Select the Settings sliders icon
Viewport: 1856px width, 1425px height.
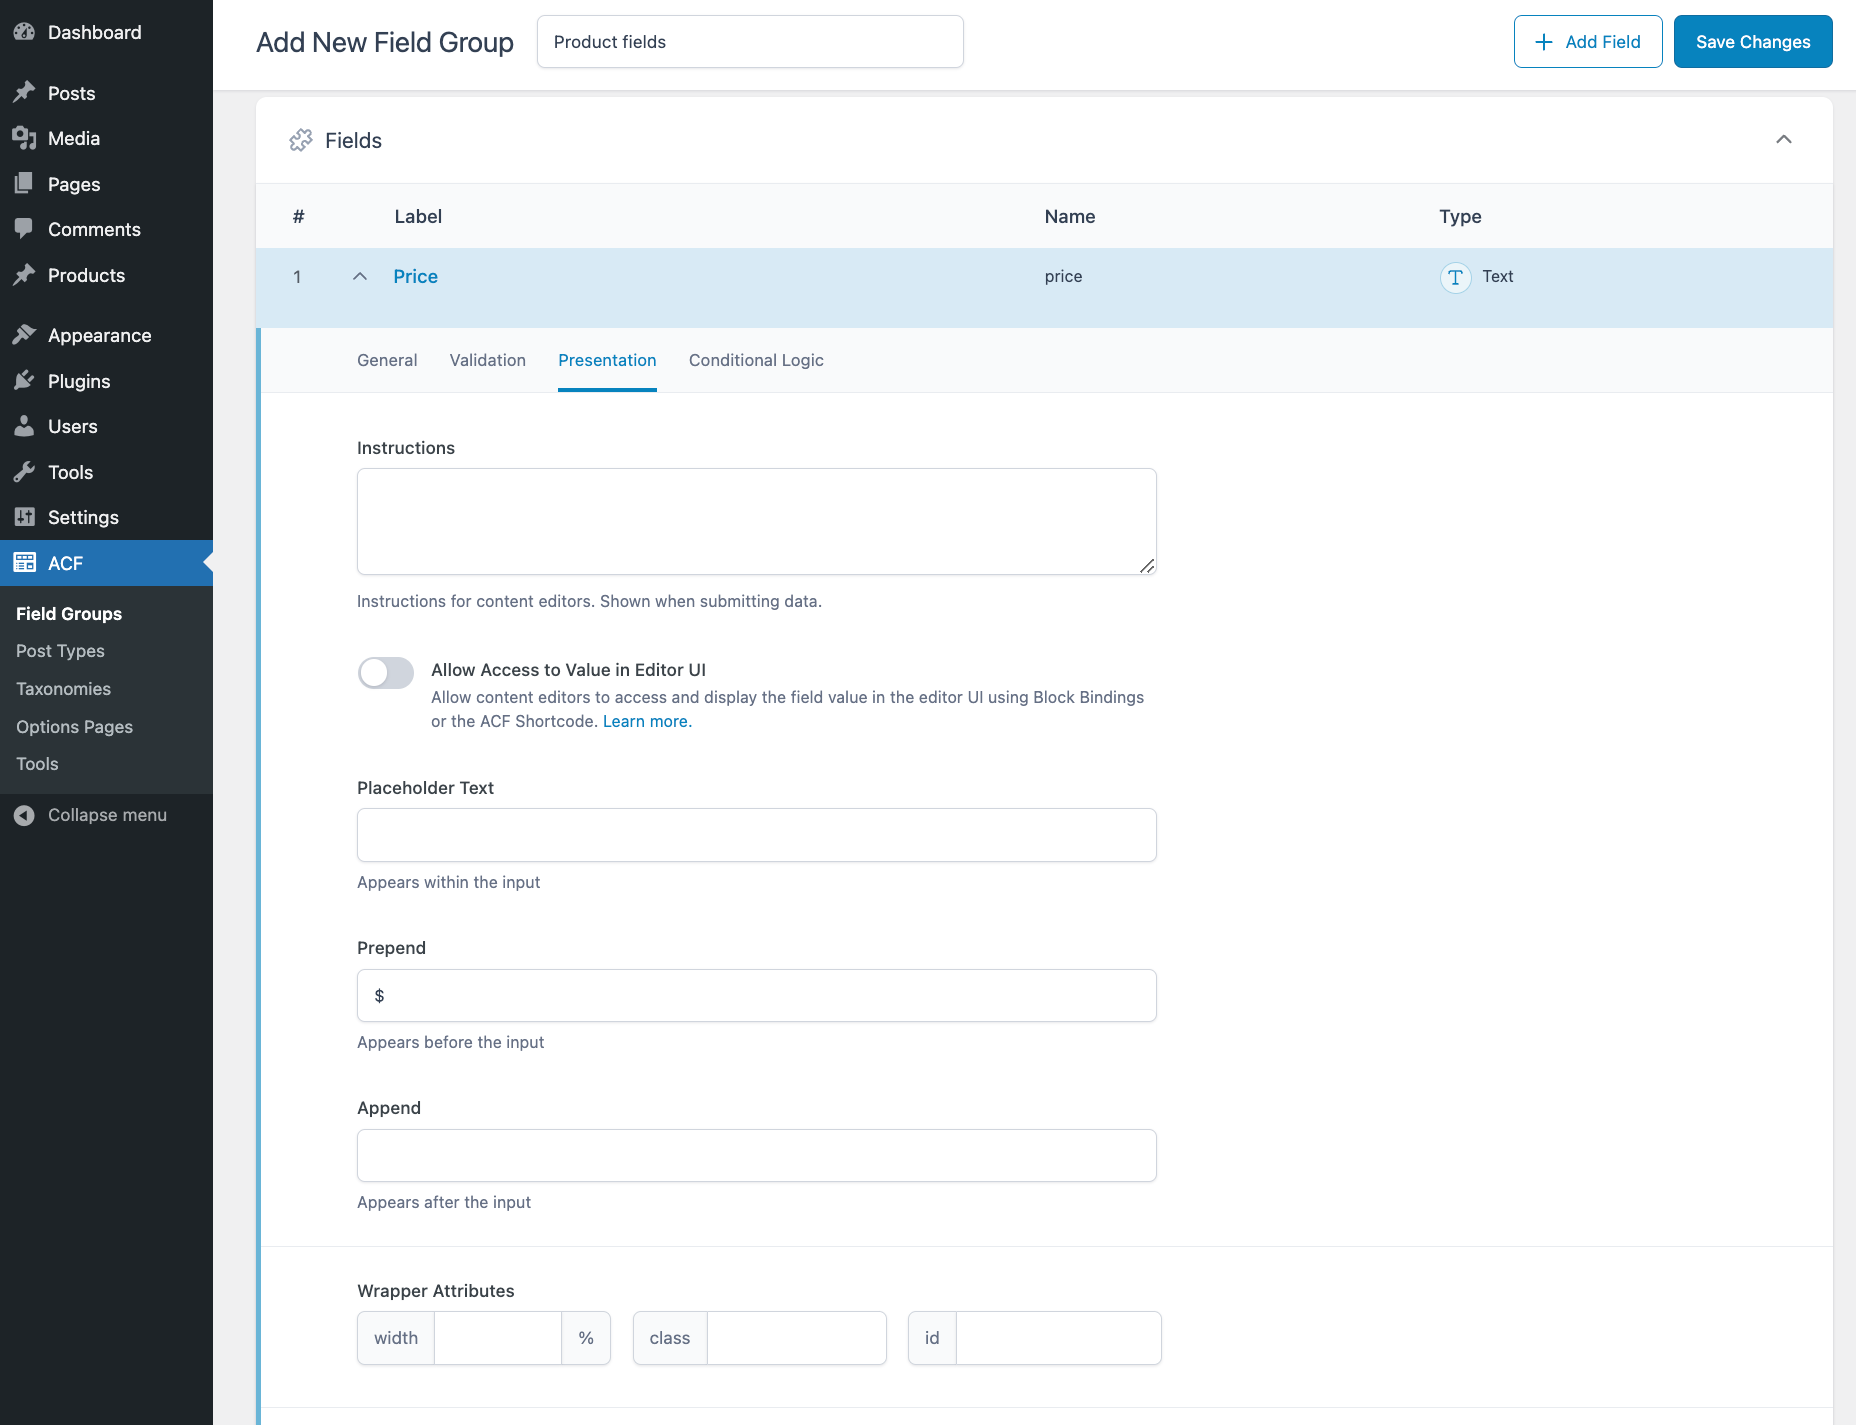click(x=24, y=517)
